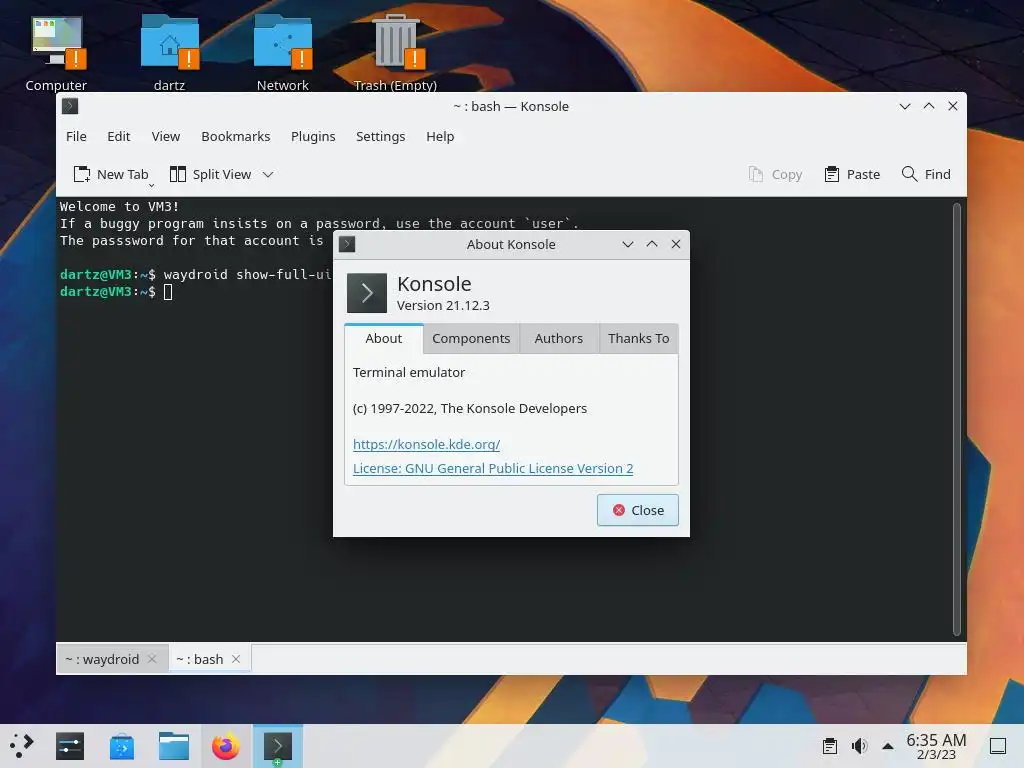This screenshot has height=768, width=1024.
Task: Click the Copy toolbar button
Action: tap(775, 174)
